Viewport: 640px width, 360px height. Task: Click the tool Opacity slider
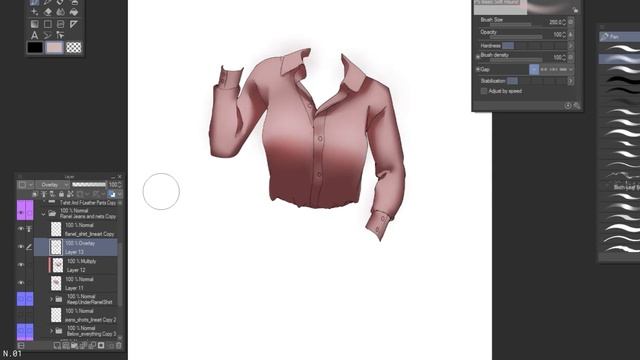516,37
